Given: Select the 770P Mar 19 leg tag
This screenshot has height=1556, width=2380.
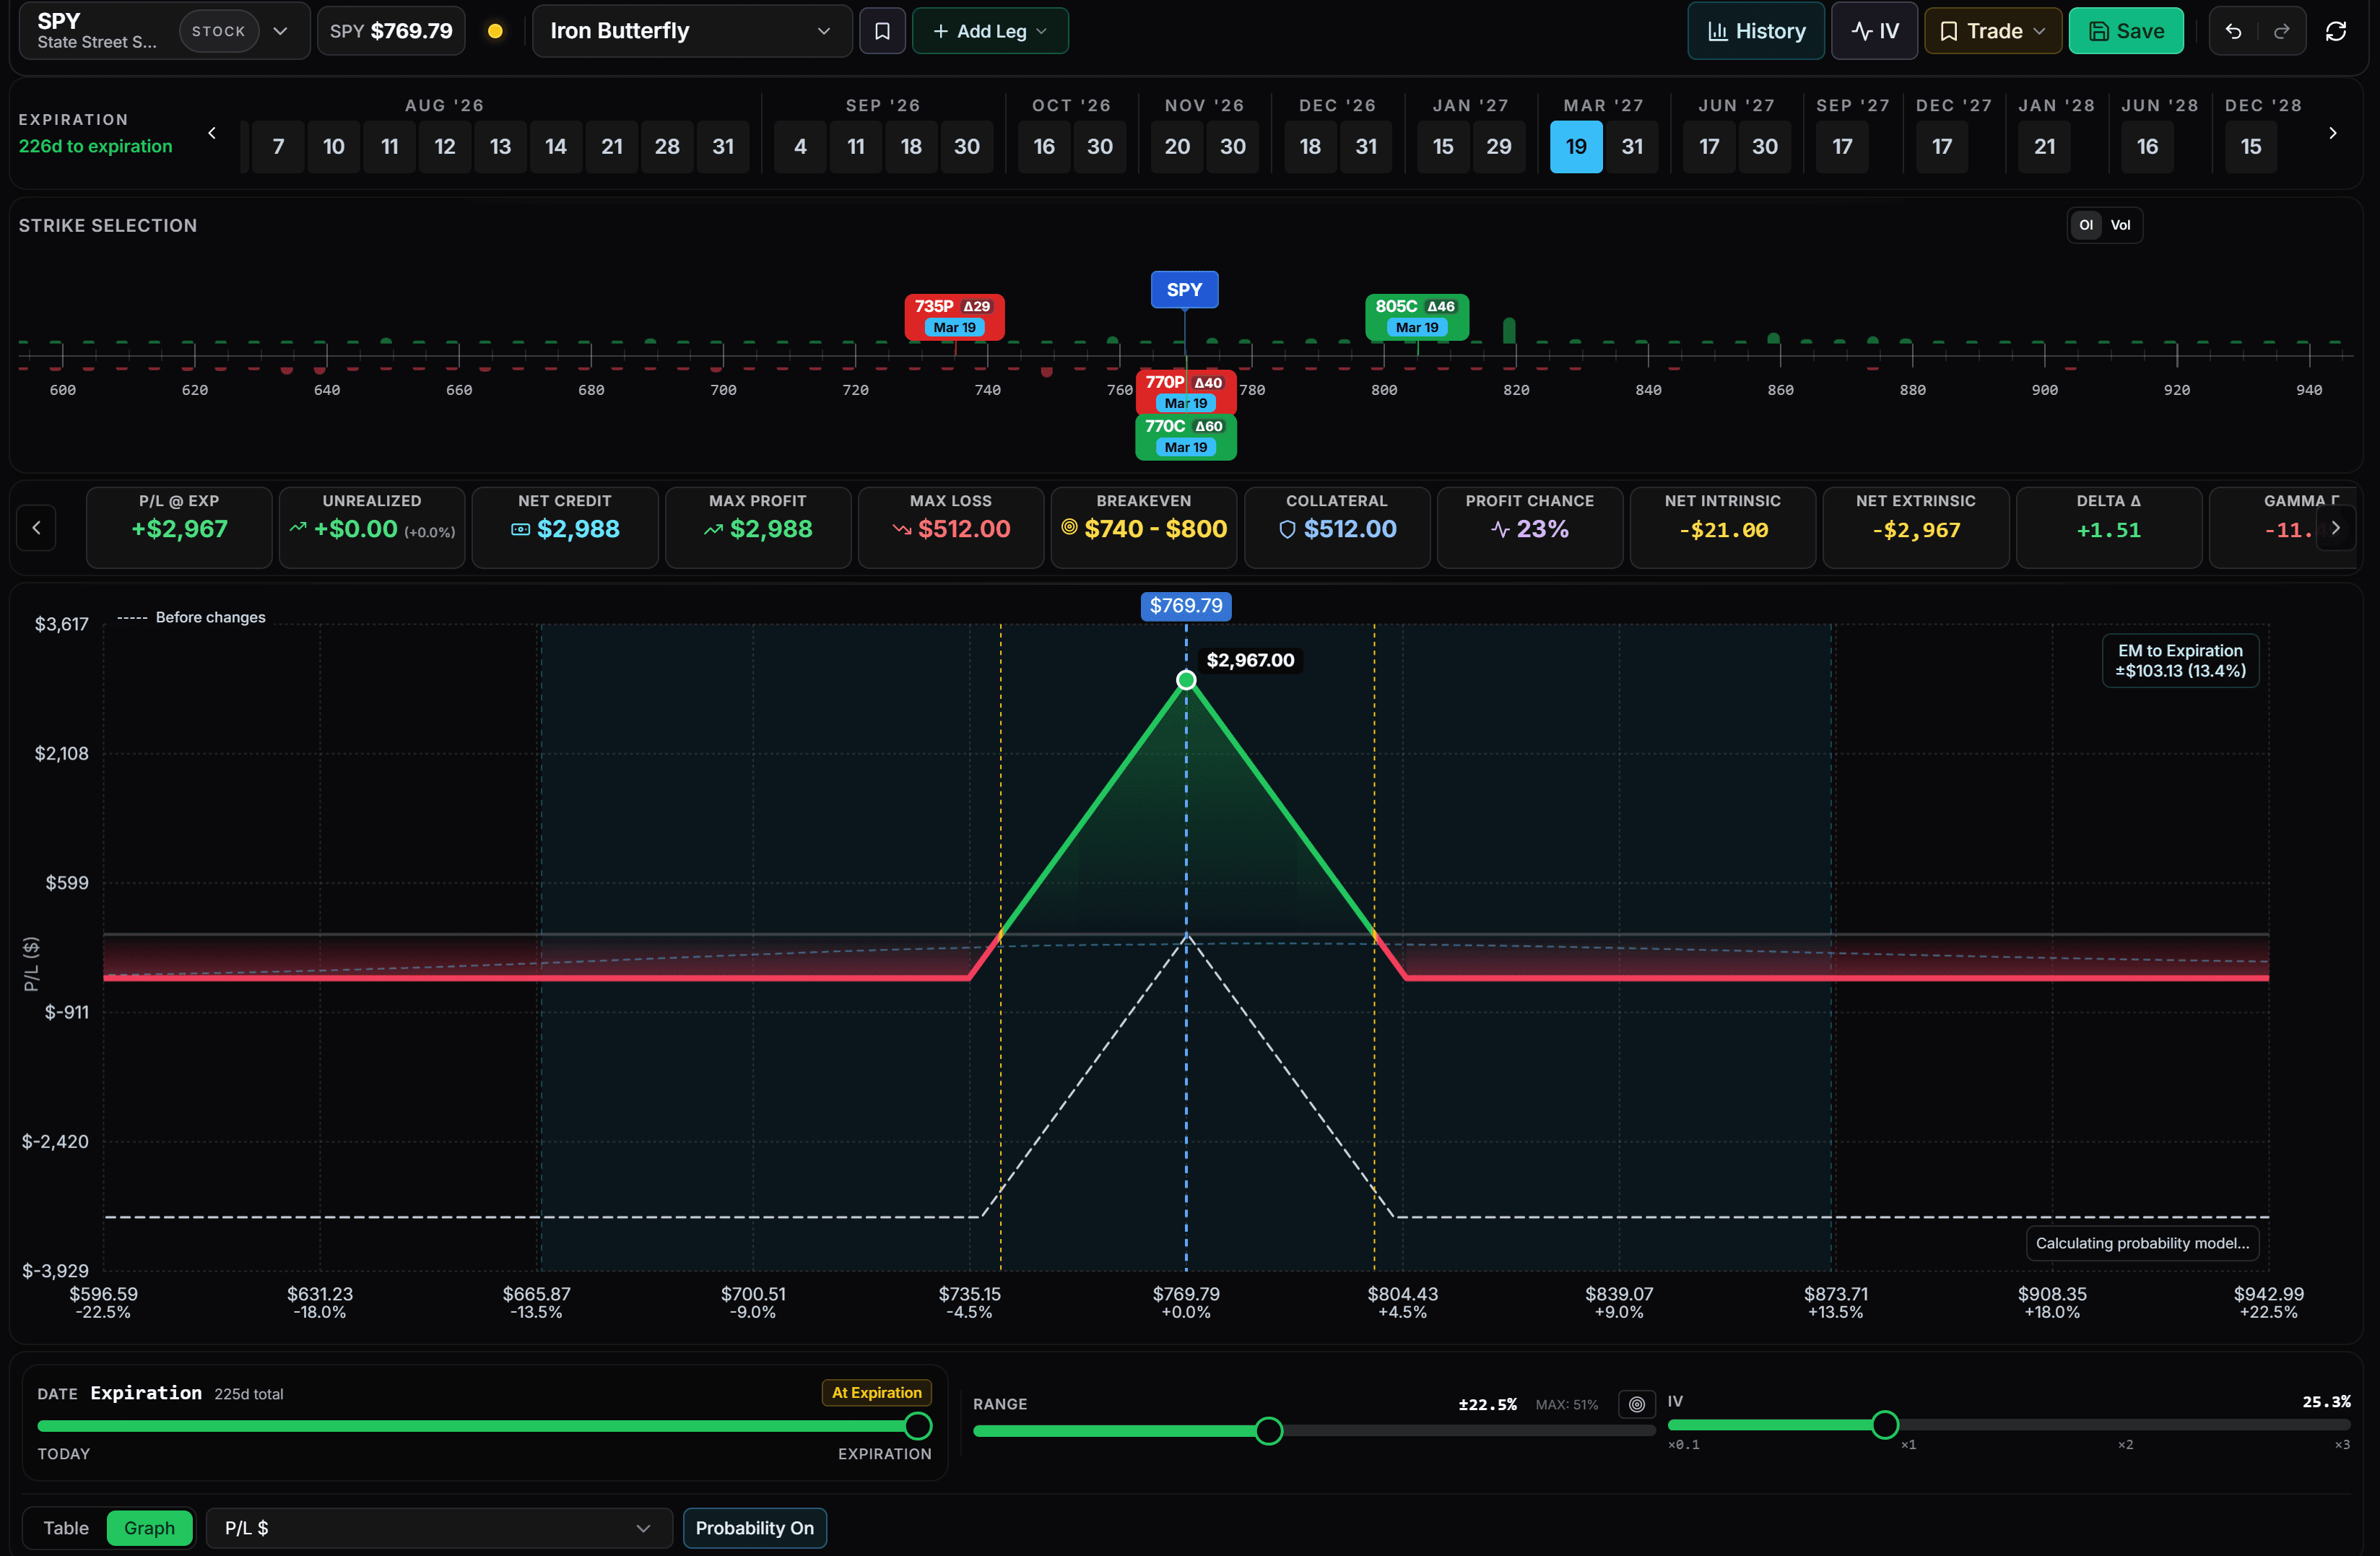Looking at the screenshot, I should click(1185, 392).
